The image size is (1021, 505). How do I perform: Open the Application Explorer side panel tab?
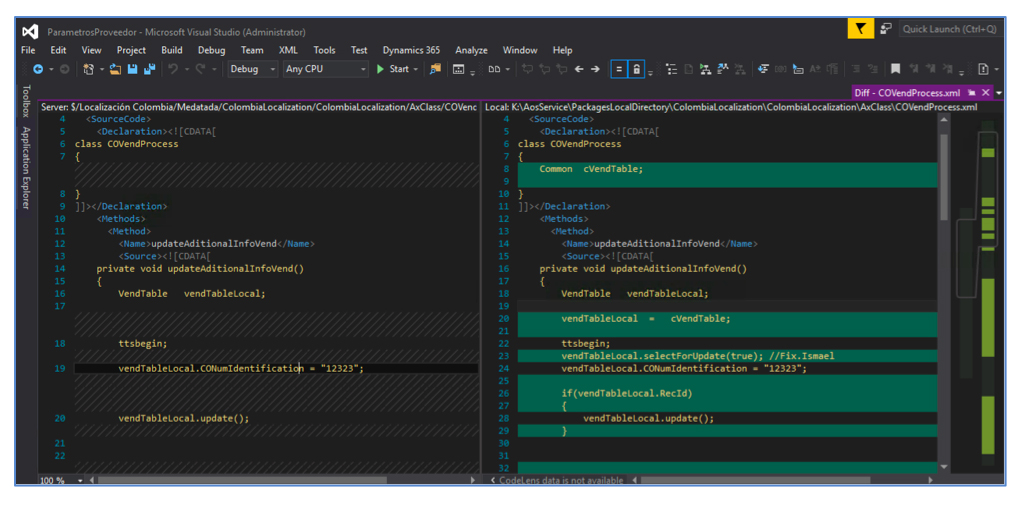tap(26, 167)
